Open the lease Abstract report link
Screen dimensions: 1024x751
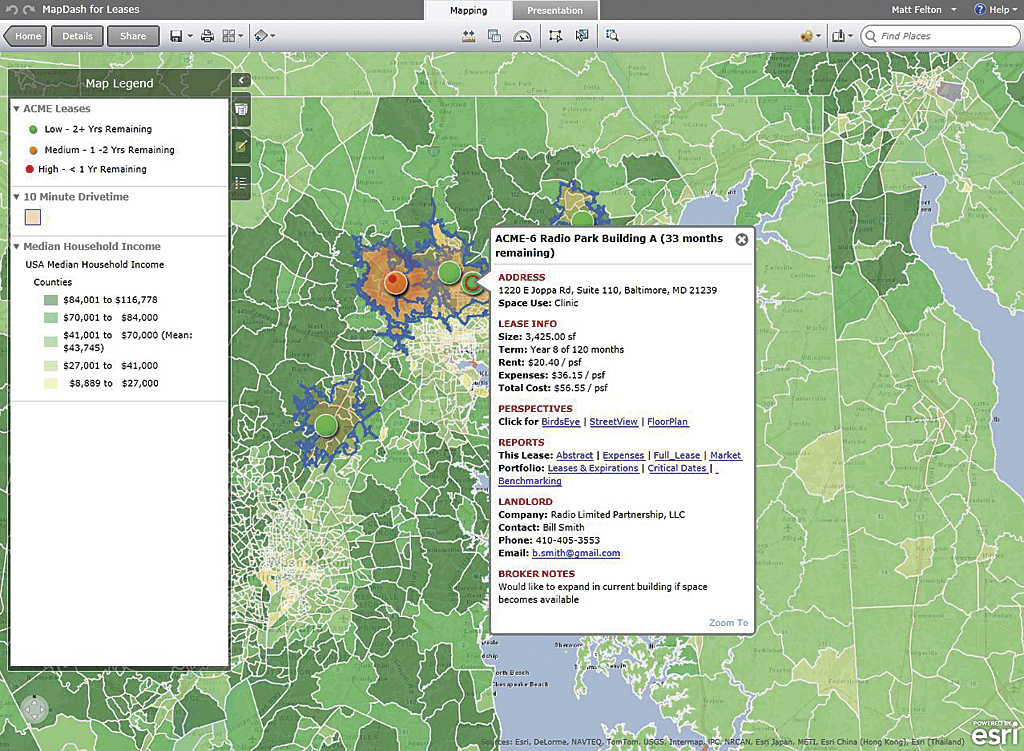(x=575, y=455)
